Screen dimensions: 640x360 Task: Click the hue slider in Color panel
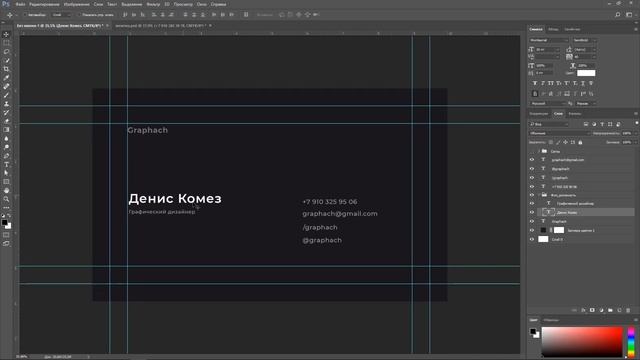(x=631, y=342)
